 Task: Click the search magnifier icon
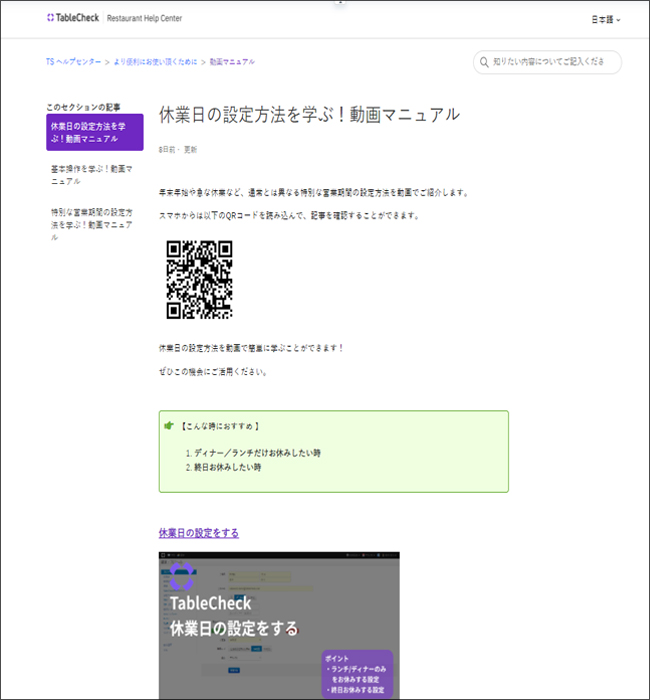(x=484, y=62)
